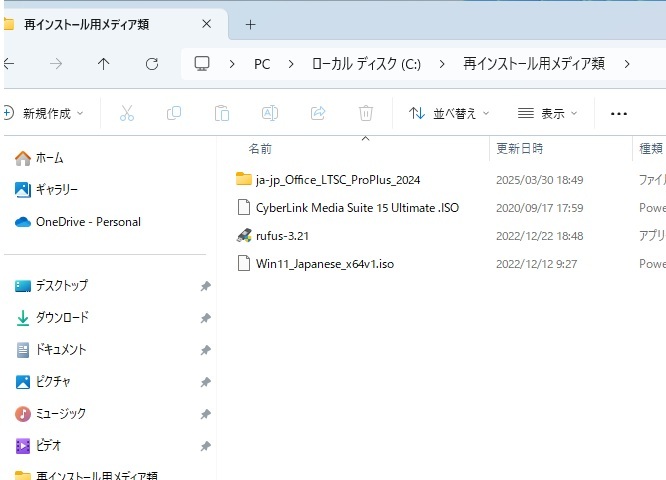Click the pin icon beside ビデオ
The height and width of the screenshot is (480, 666).
coord(206,446)
